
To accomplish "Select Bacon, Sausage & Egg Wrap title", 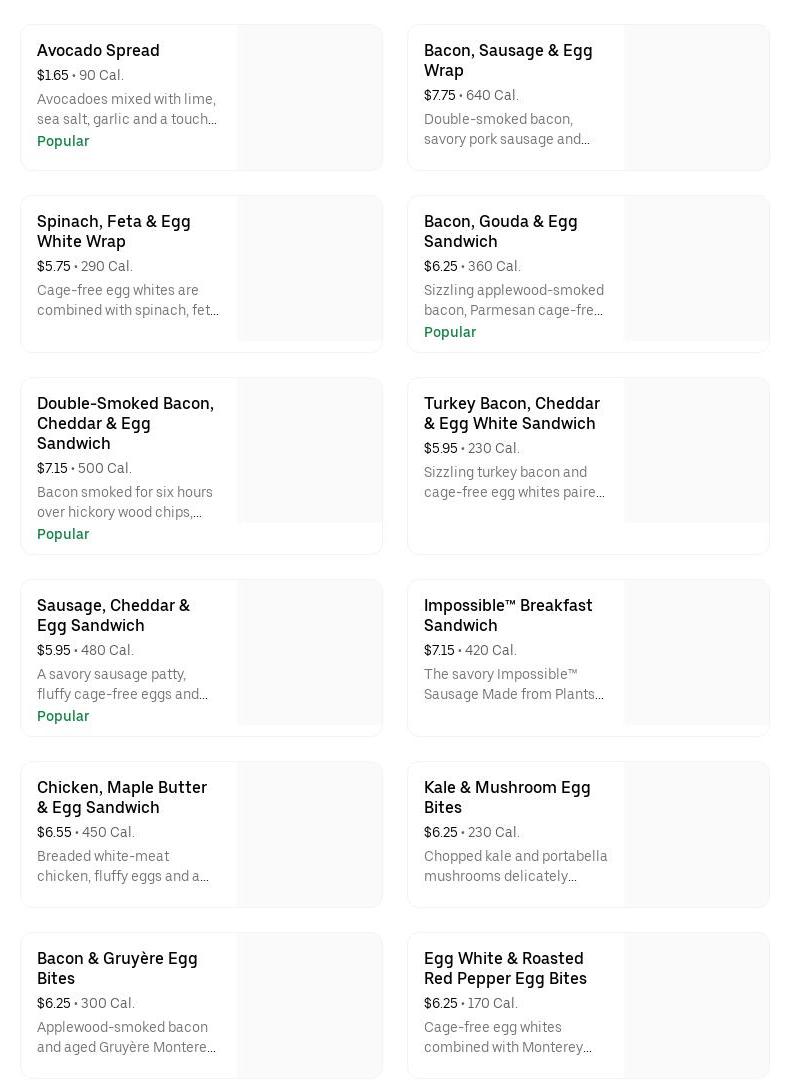I will 508,60.
